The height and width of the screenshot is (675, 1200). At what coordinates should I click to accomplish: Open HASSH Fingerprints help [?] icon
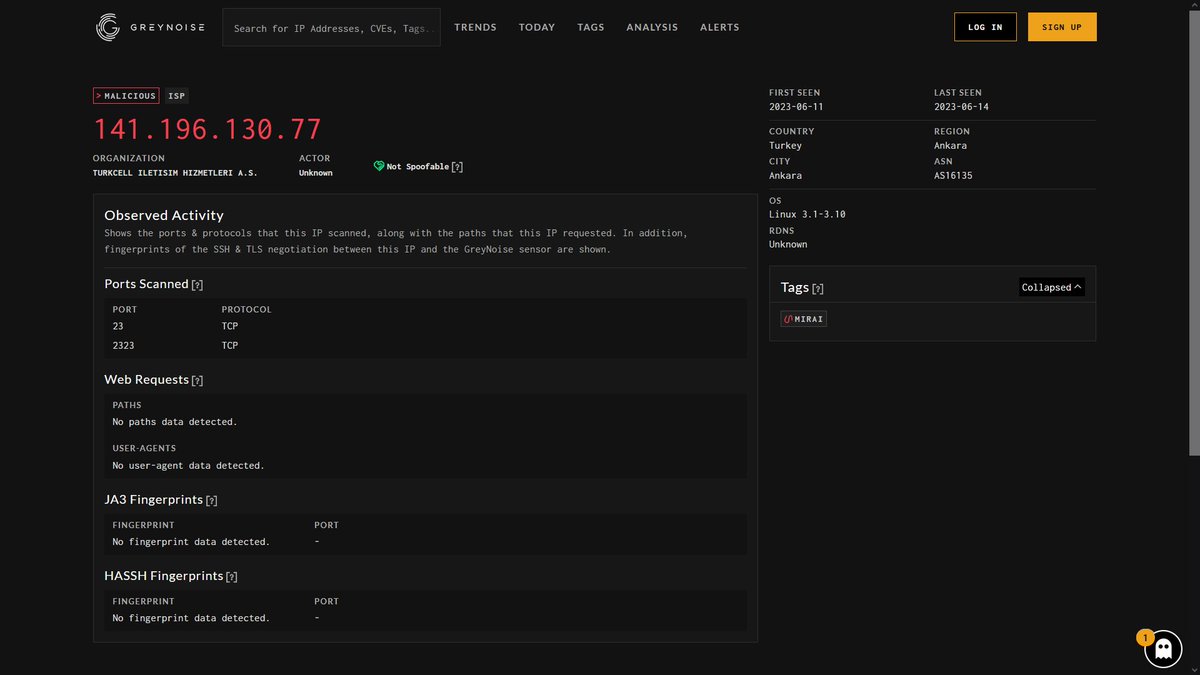point(232,577)
